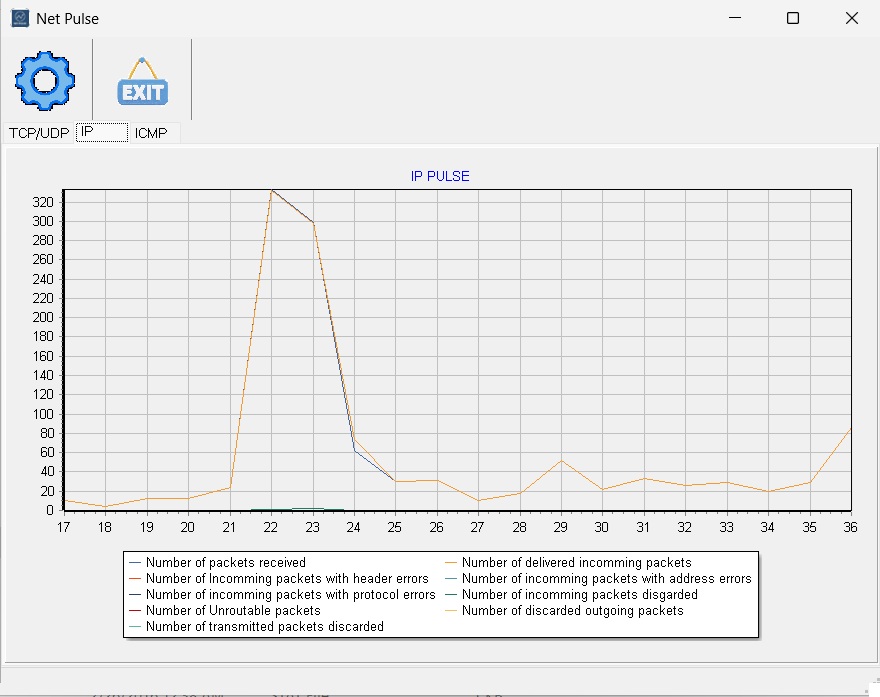Choose 'Number of Unroutable packets' in legend
Image resolution: width=880 pixels, height=697 pixels.
pyautogui.click(x=233, y=611)
